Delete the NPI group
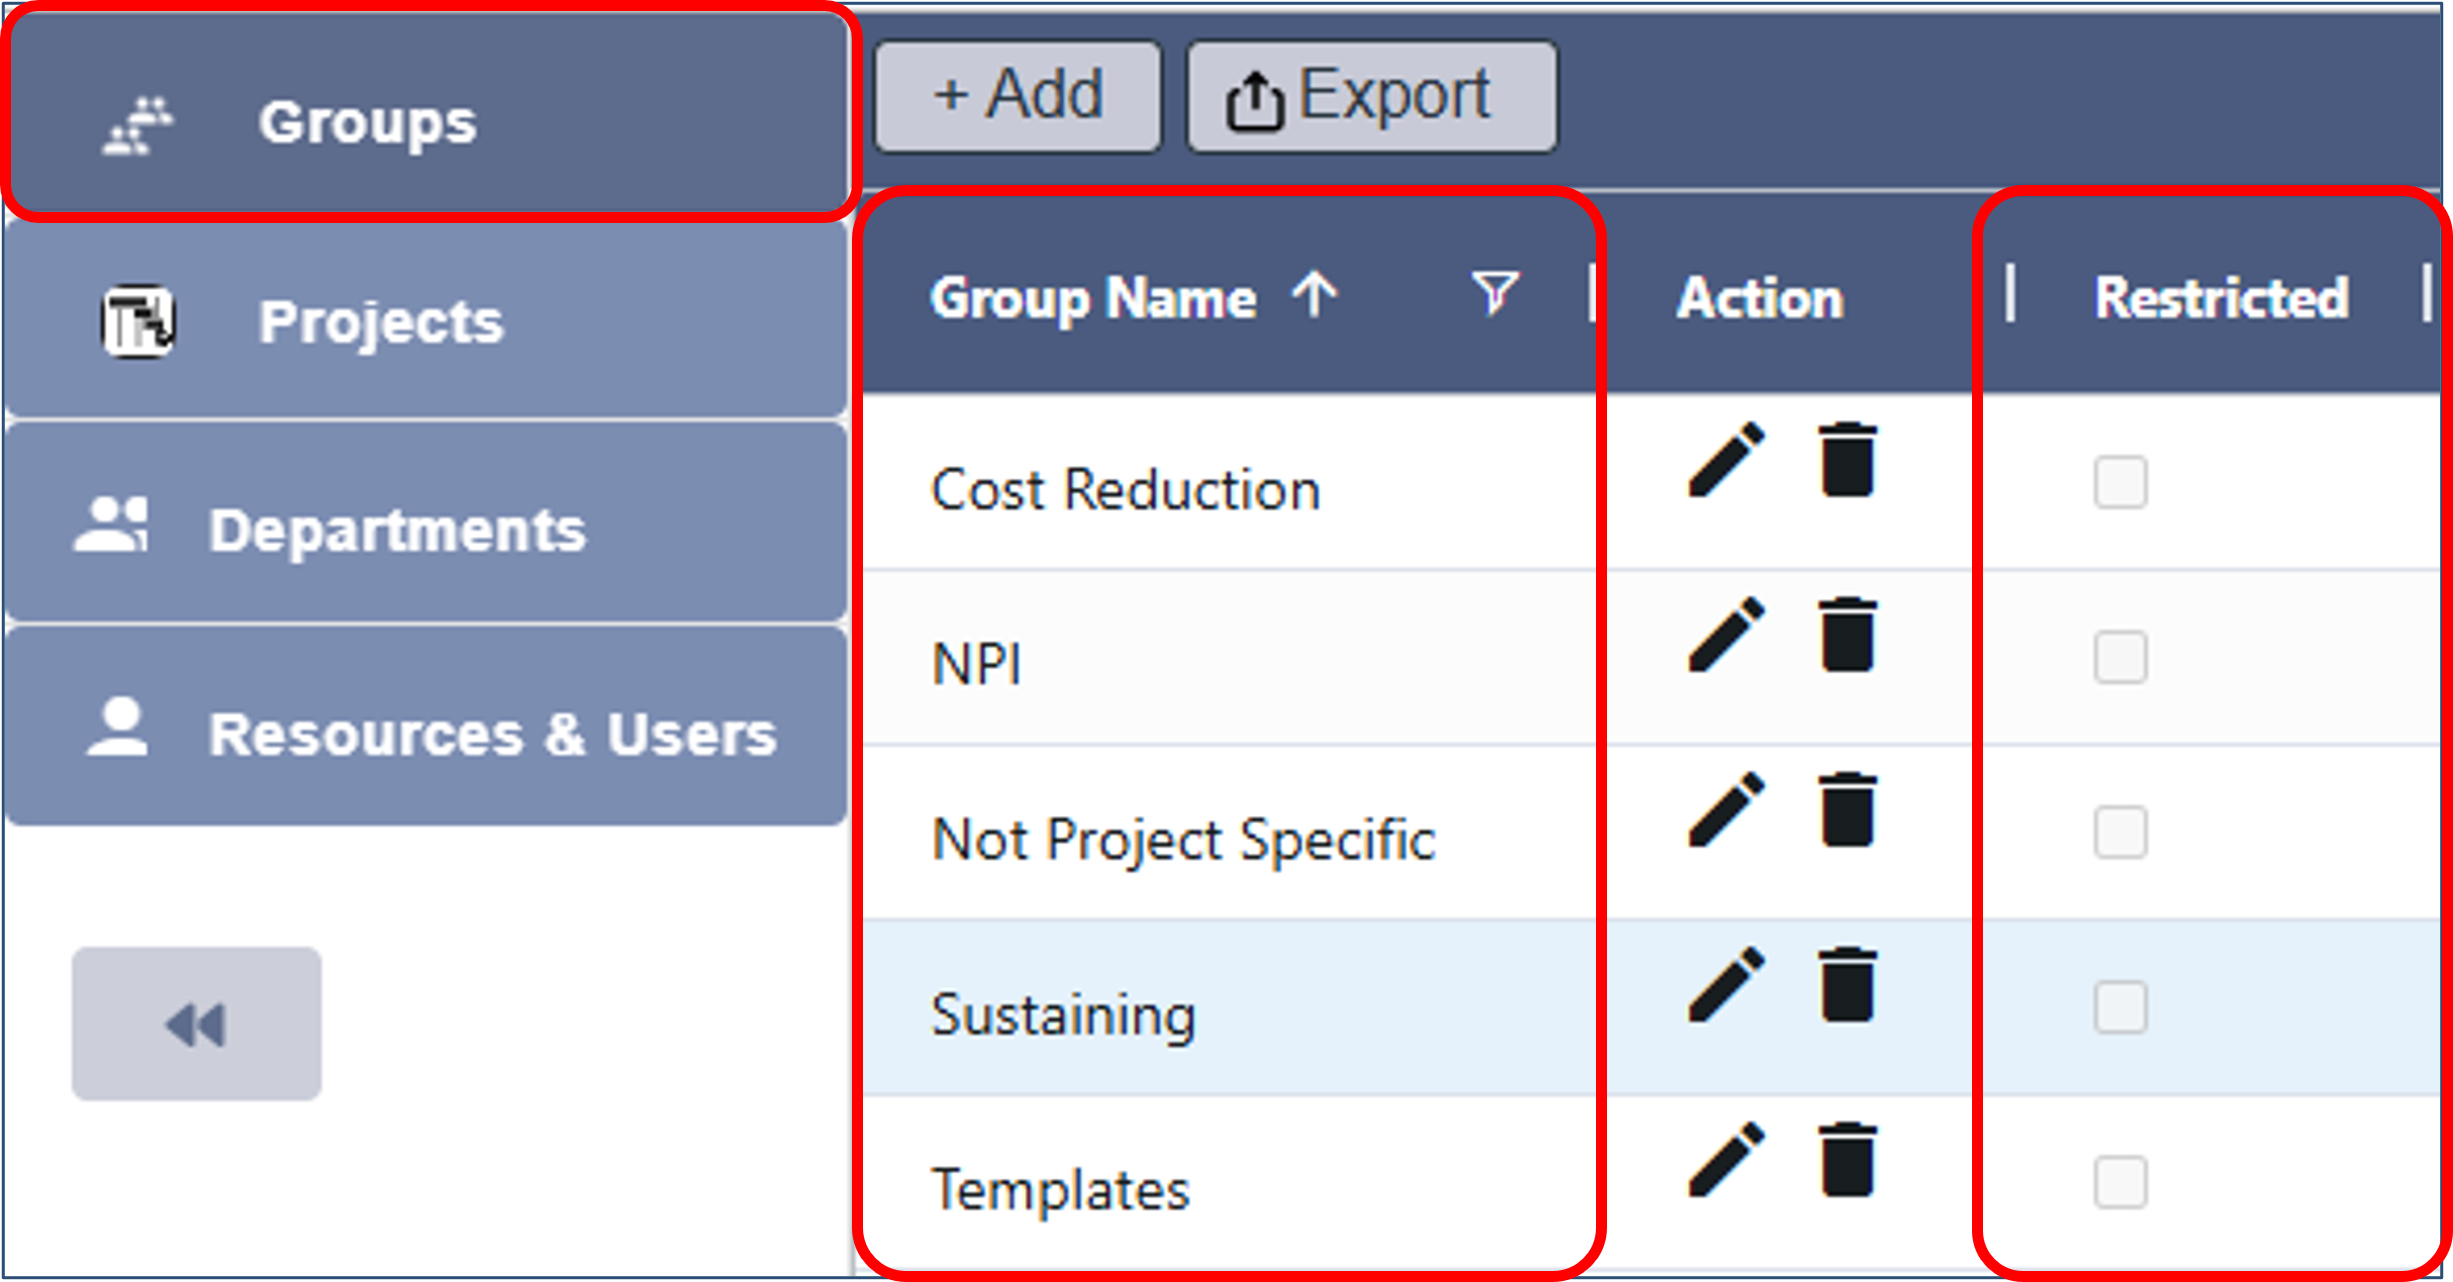2453x1282 pixels. 1846,635
